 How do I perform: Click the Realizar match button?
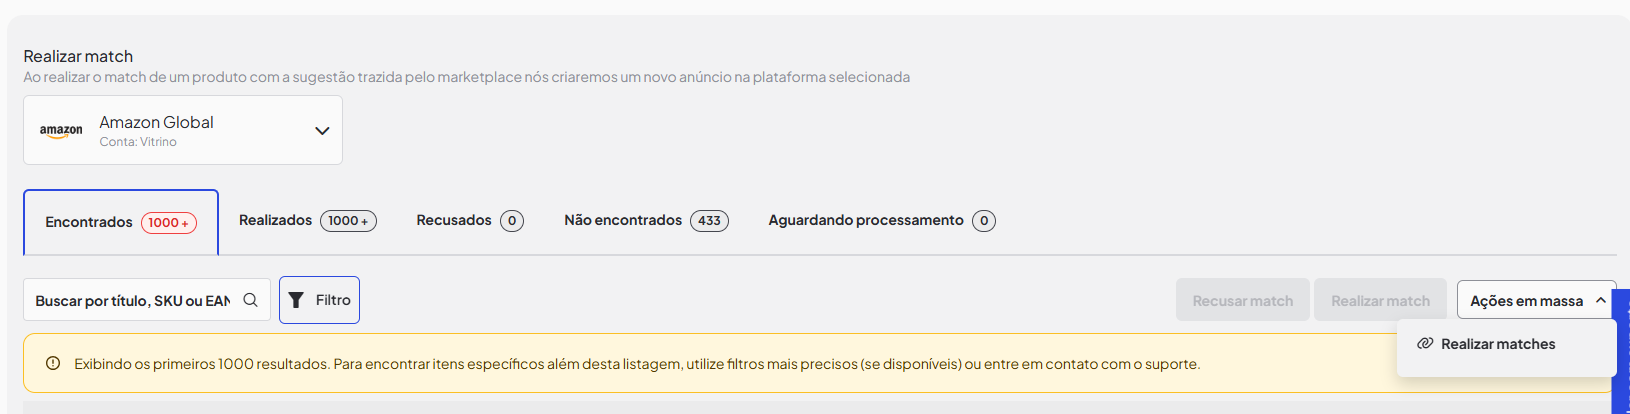[x=1380, y=300]
